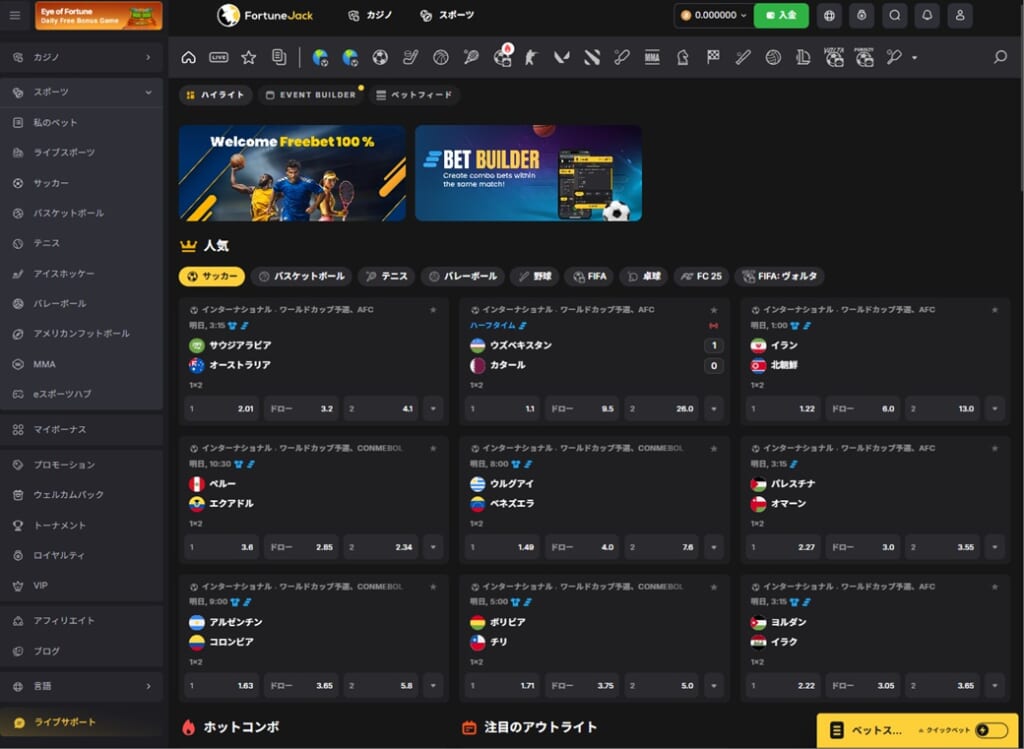
Task: Favorite the Uzbekistan vs Qatar match star
Action: click(714, 310)
